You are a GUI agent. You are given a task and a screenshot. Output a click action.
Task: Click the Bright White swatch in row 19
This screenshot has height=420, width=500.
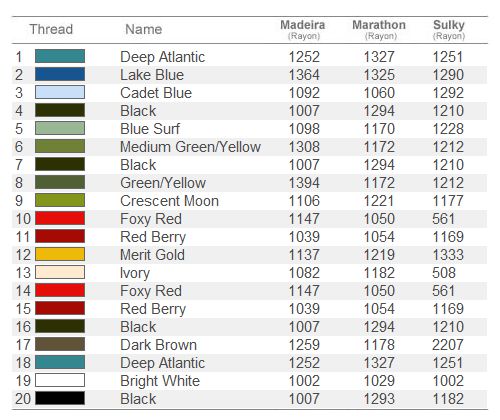pyautogui.click(x=60, y=380)
